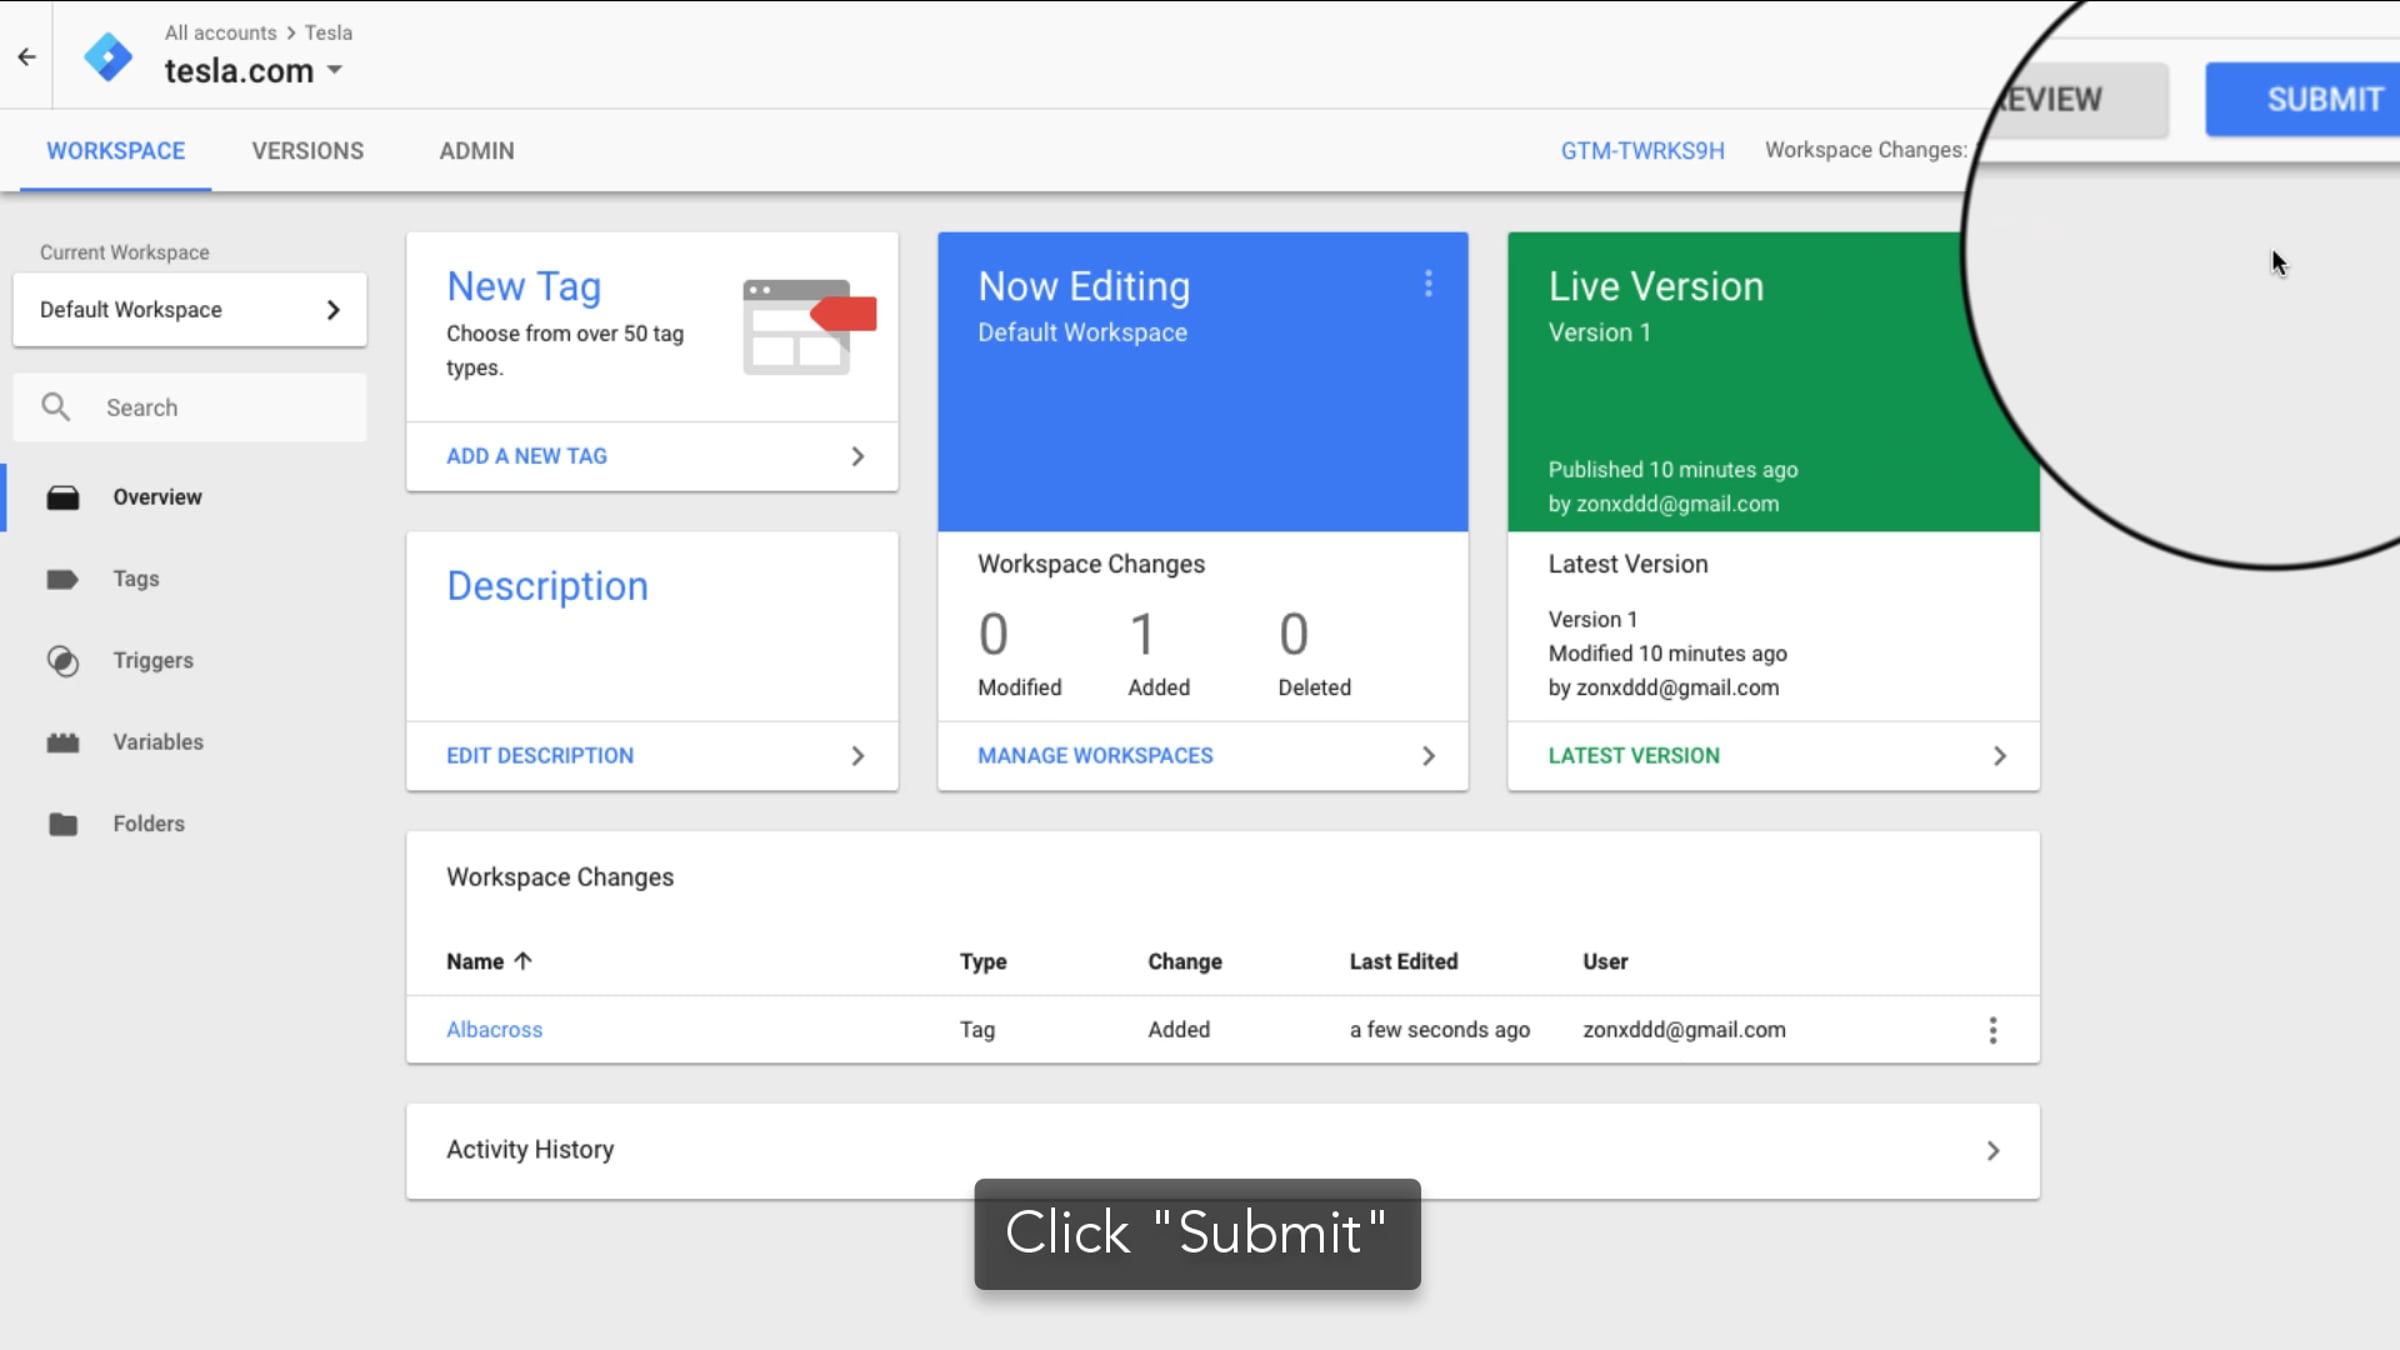Click the search magnifier icon
2400x1350 pixels.
tap(56, 407)
